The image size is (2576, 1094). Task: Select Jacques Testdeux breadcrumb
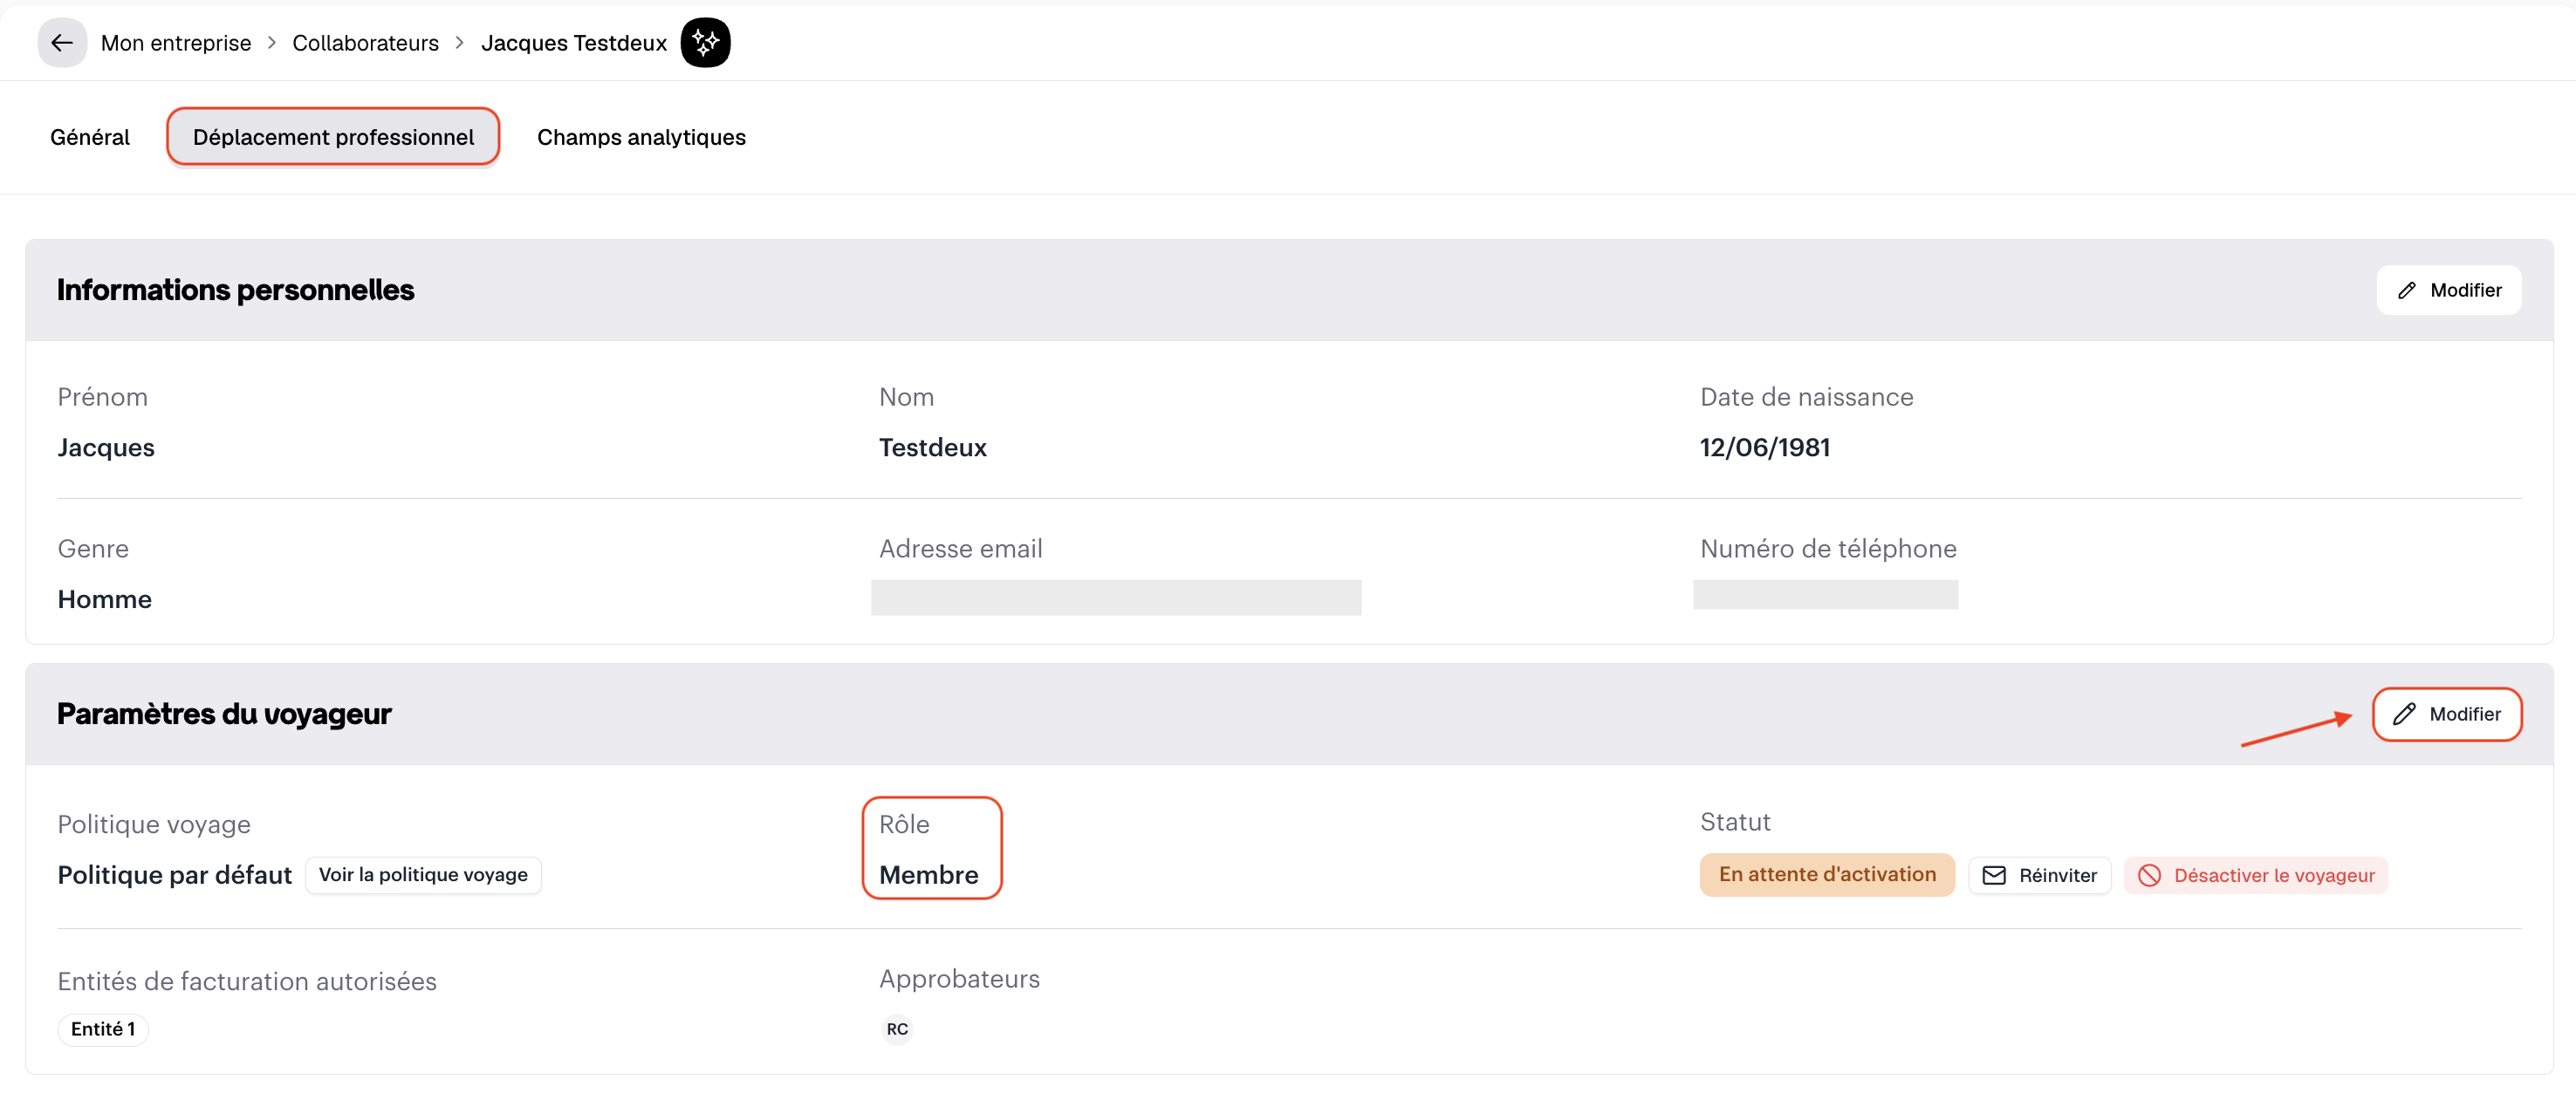[x=573, y=43]
